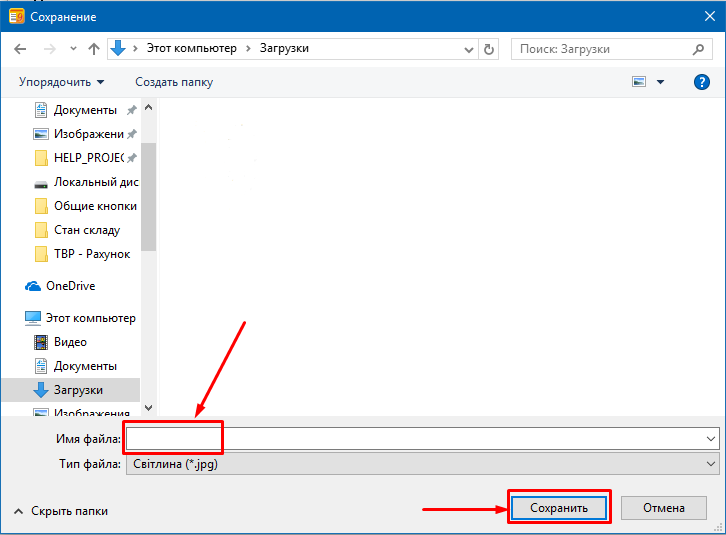This screenshot has height=535, width=726.
Task: Click the Back navigation arrow
Action: pyautogui.click(x=20, y=48)
